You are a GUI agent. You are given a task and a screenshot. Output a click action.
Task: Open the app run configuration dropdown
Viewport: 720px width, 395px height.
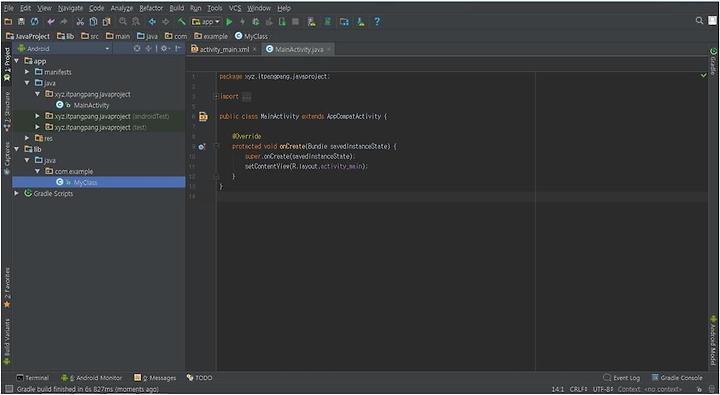click(207, 22)
